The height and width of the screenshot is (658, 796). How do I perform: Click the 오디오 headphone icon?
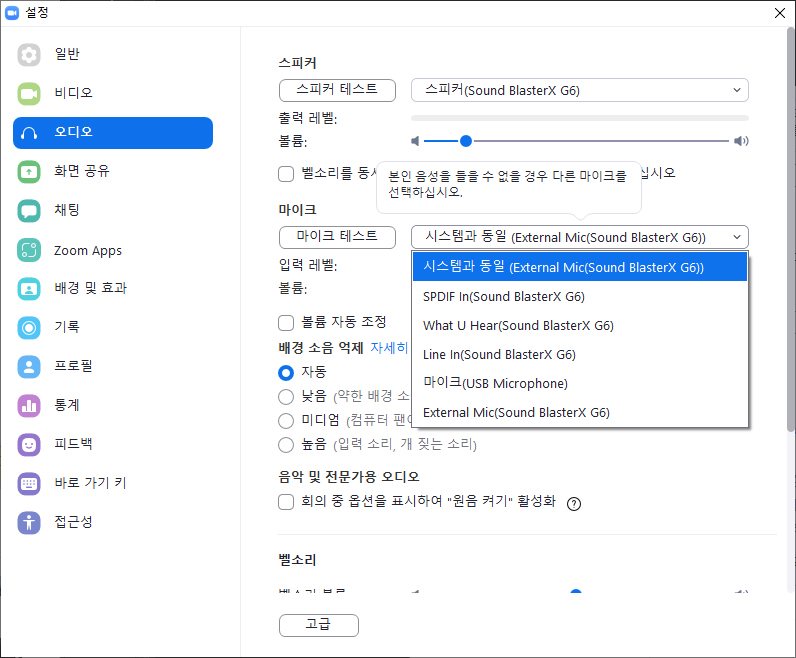pyautogui.click(x=29, y=133)
